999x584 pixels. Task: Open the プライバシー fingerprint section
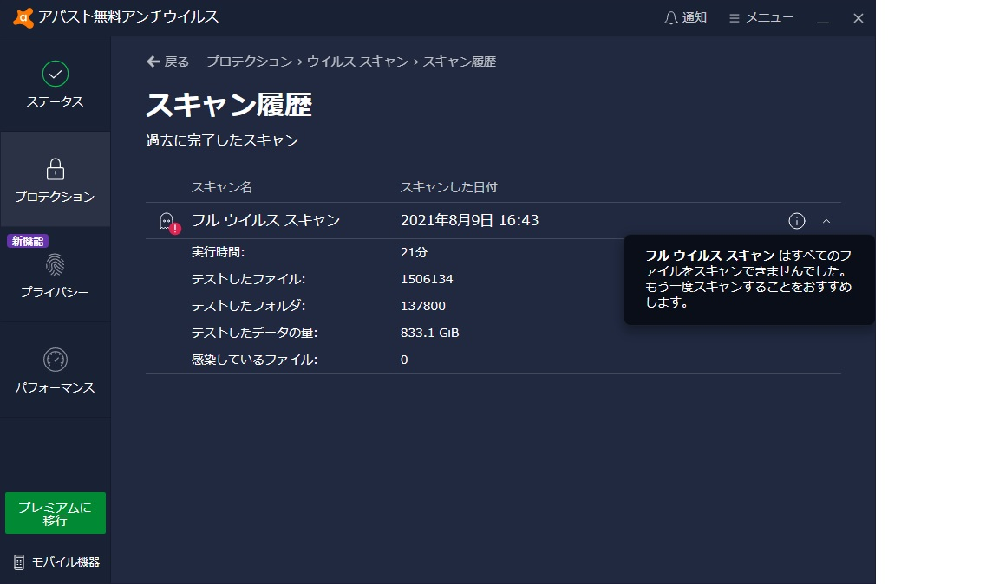pos(55,275)
